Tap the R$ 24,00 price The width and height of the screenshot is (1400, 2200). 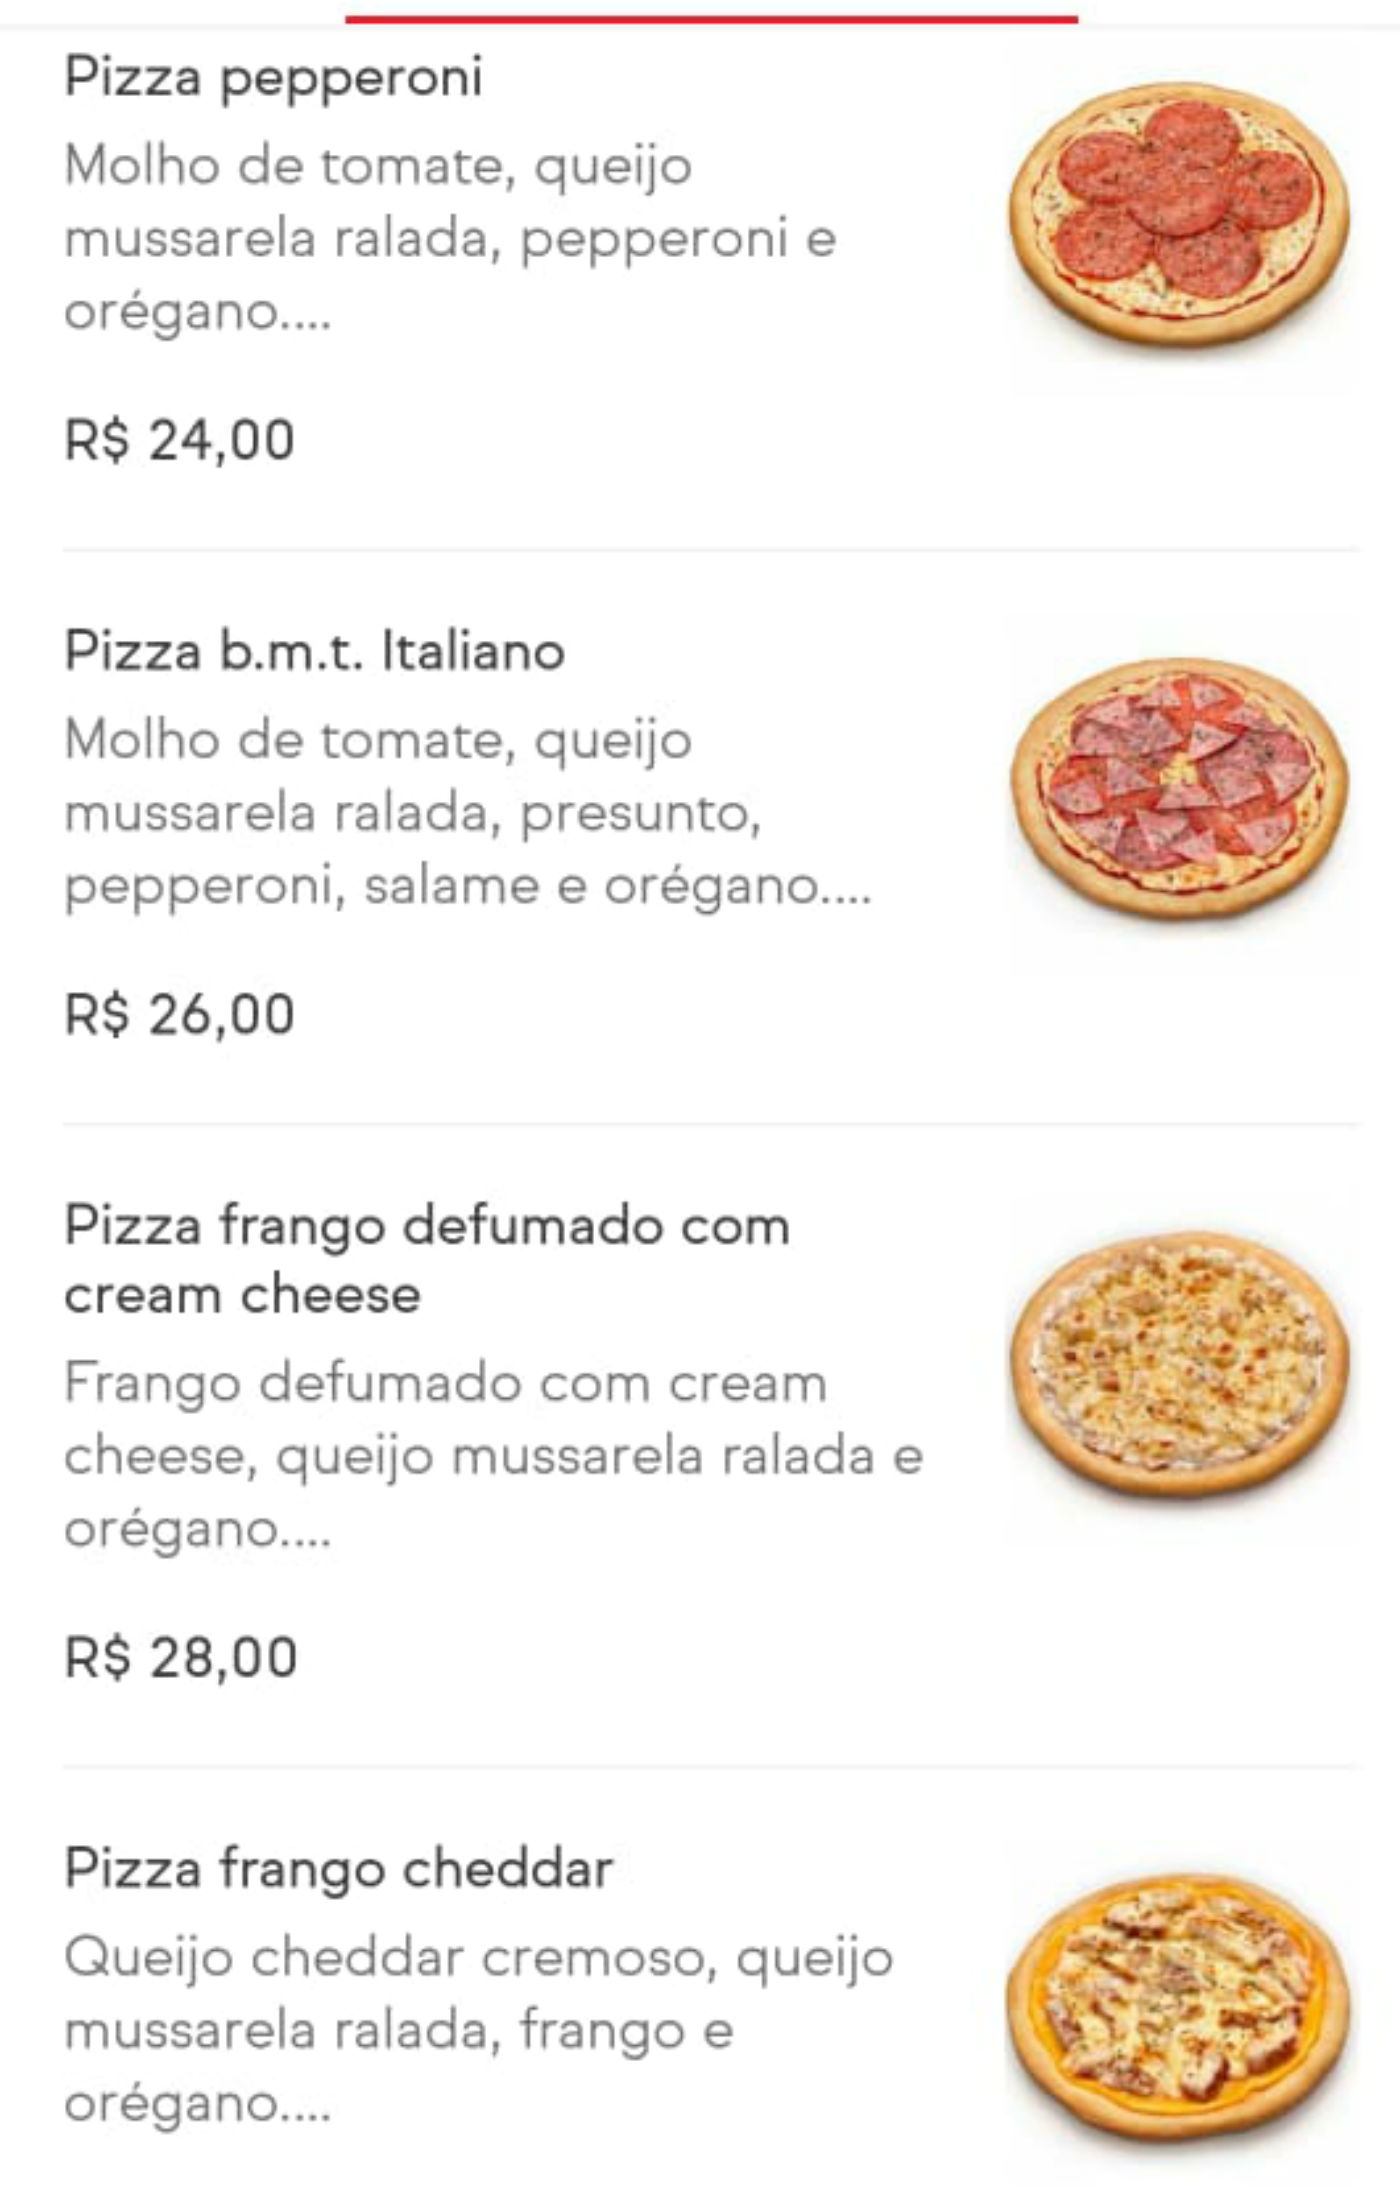click(x=180, y=440)
